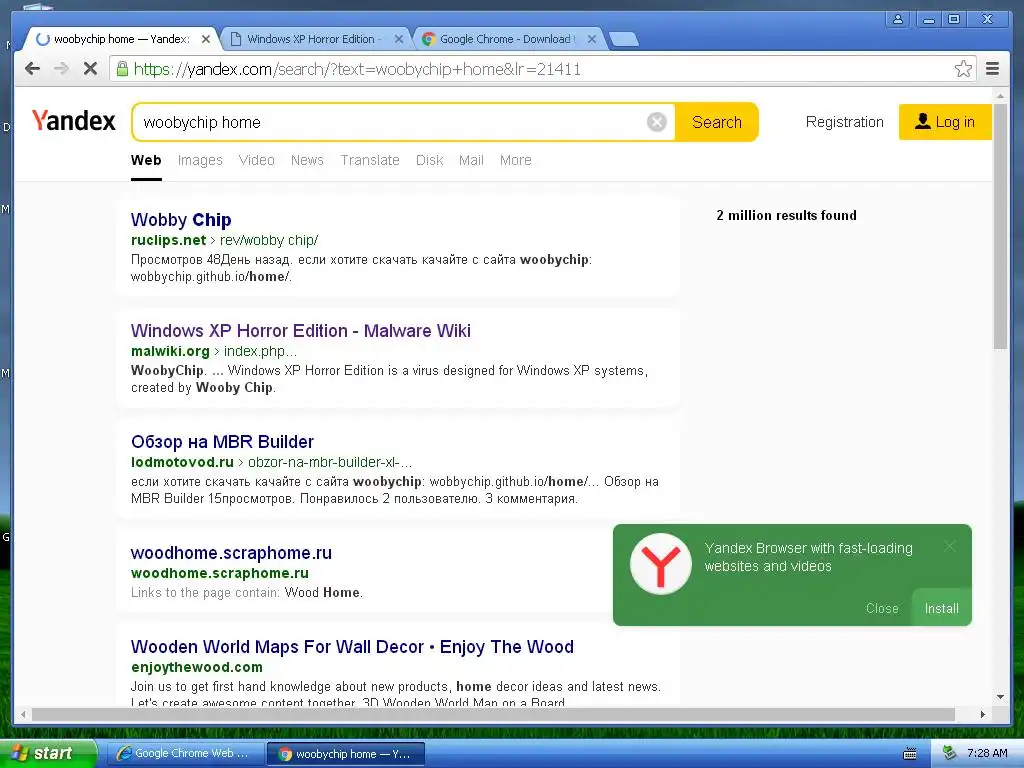The height and width of the screenshot is (768, 1024).
Task: Click the lodmotovod.ru green URL
Action: 182,462
